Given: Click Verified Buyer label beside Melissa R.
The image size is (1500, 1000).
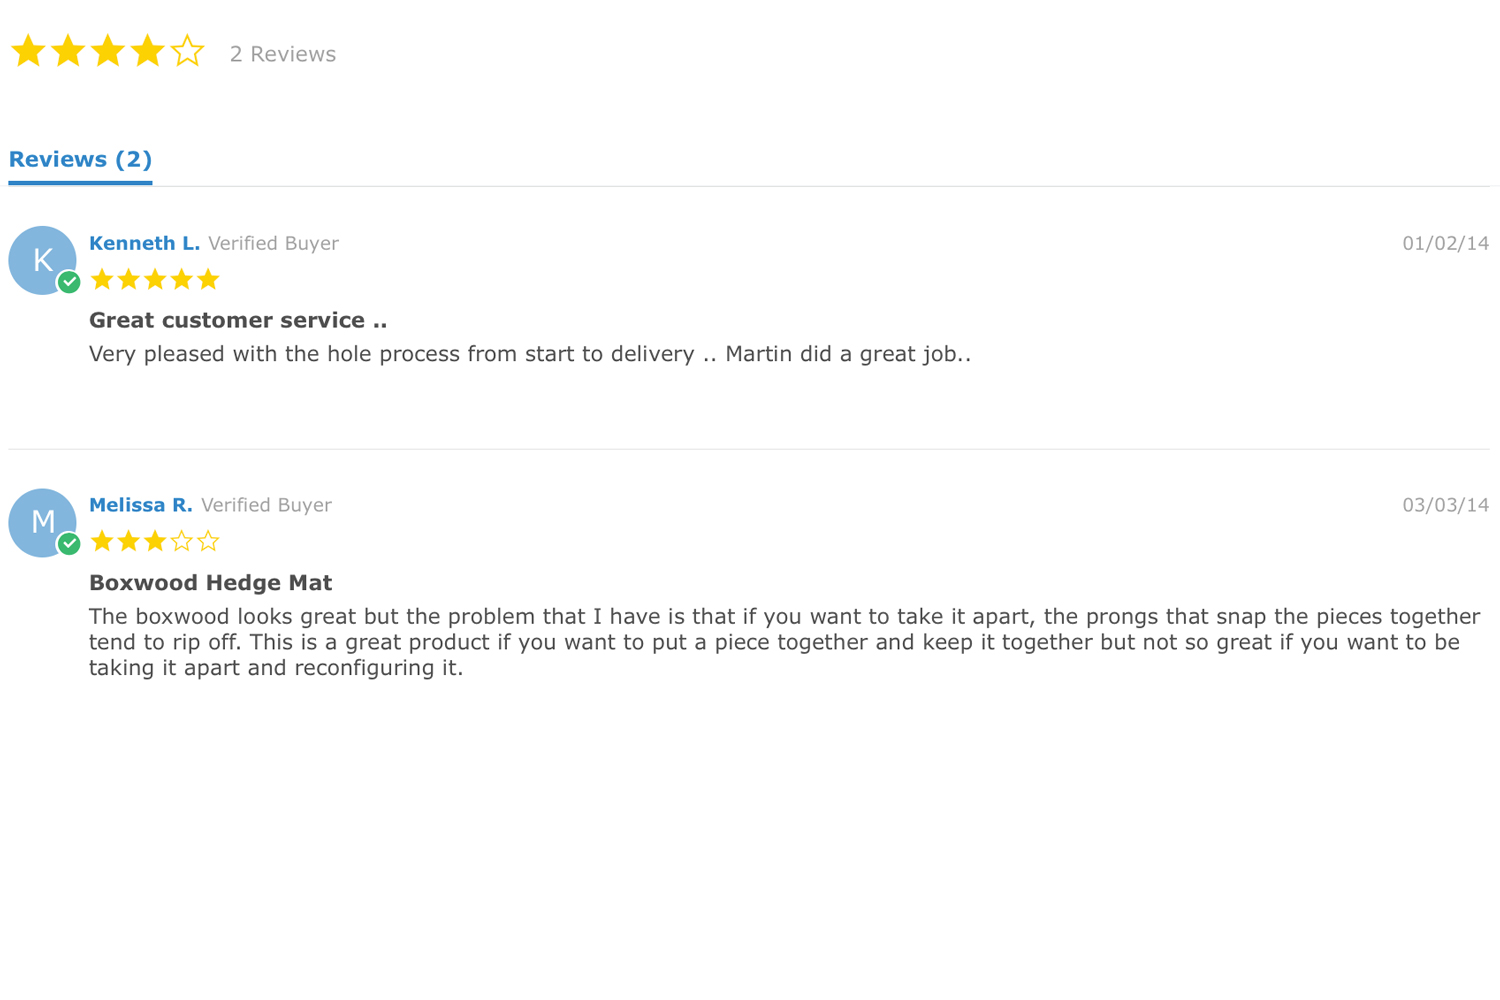Looking at the screenshot, I should (x=266, y=505).
